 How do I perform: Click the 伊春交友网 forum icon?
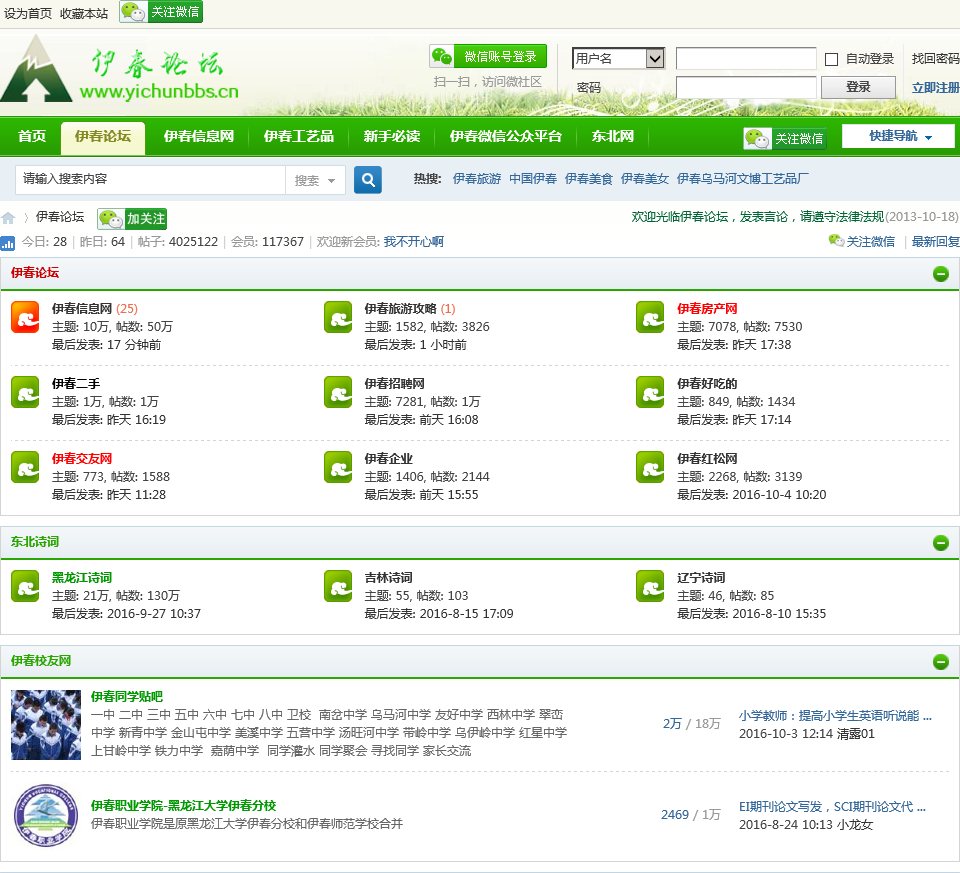(25, 467)
